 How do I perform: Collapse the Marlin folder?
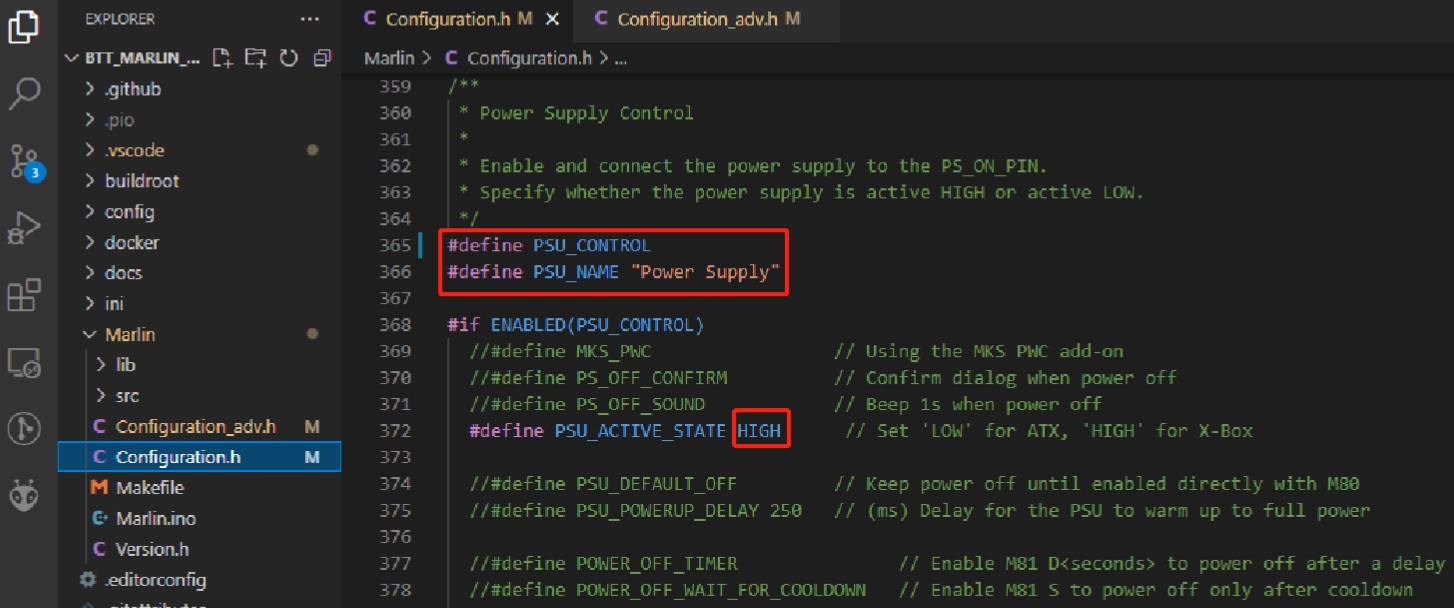129,334
